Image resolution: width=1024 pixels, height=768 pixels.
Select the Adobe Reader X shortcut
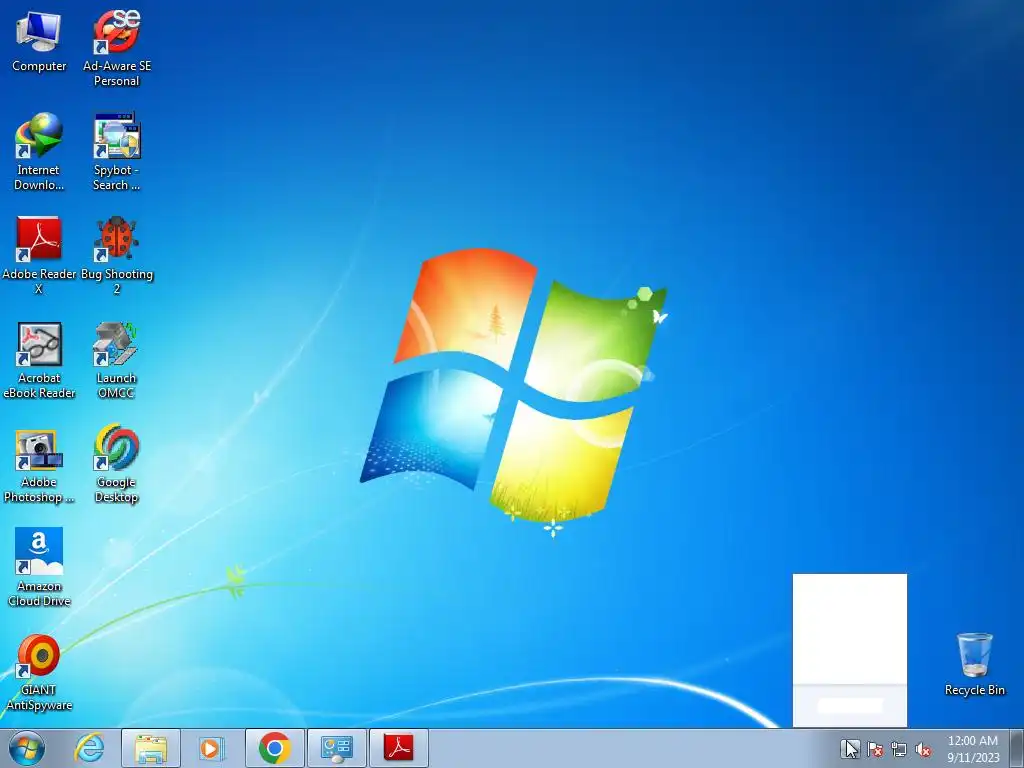[x=39, y=255]
